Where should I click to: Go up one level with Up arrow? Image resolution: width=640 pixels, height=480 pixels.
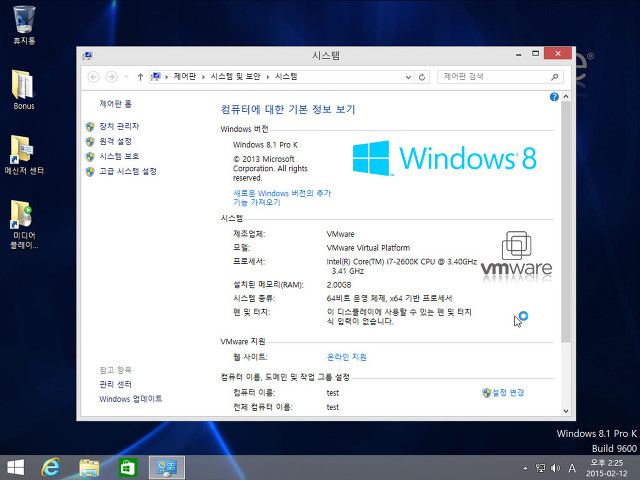(x=140, y=77)
